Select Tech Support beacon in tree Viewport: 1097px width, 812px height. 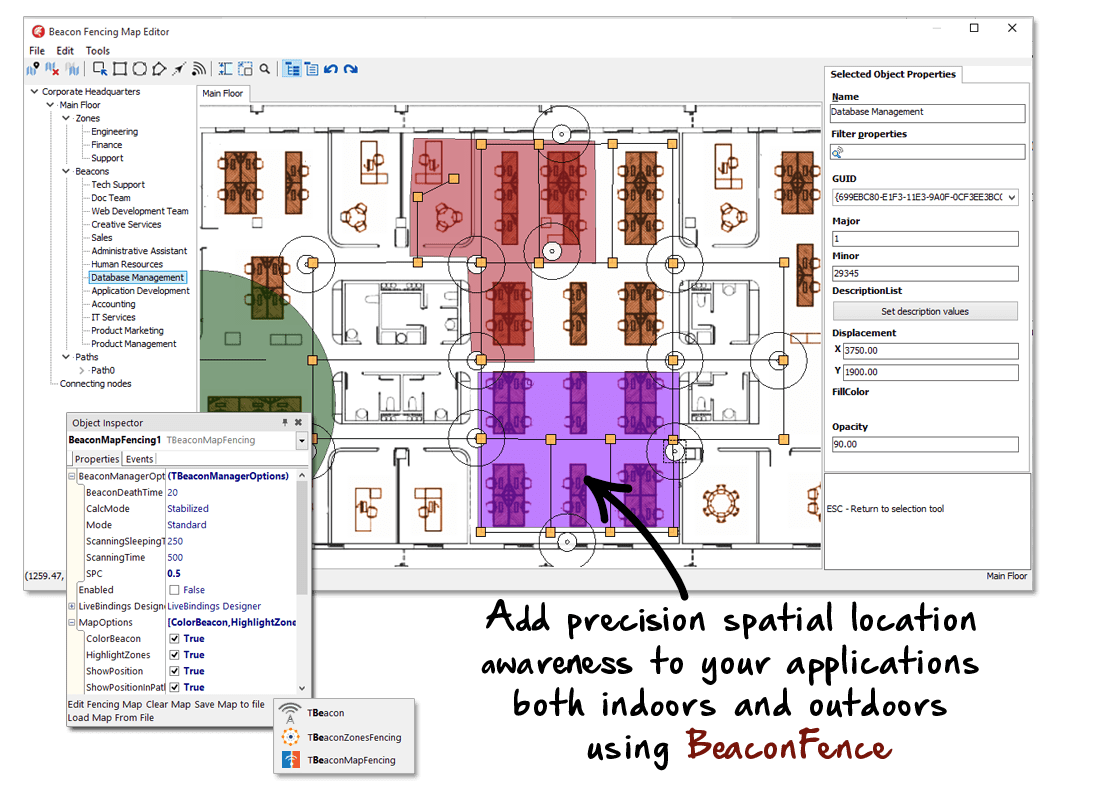(118, 185)
